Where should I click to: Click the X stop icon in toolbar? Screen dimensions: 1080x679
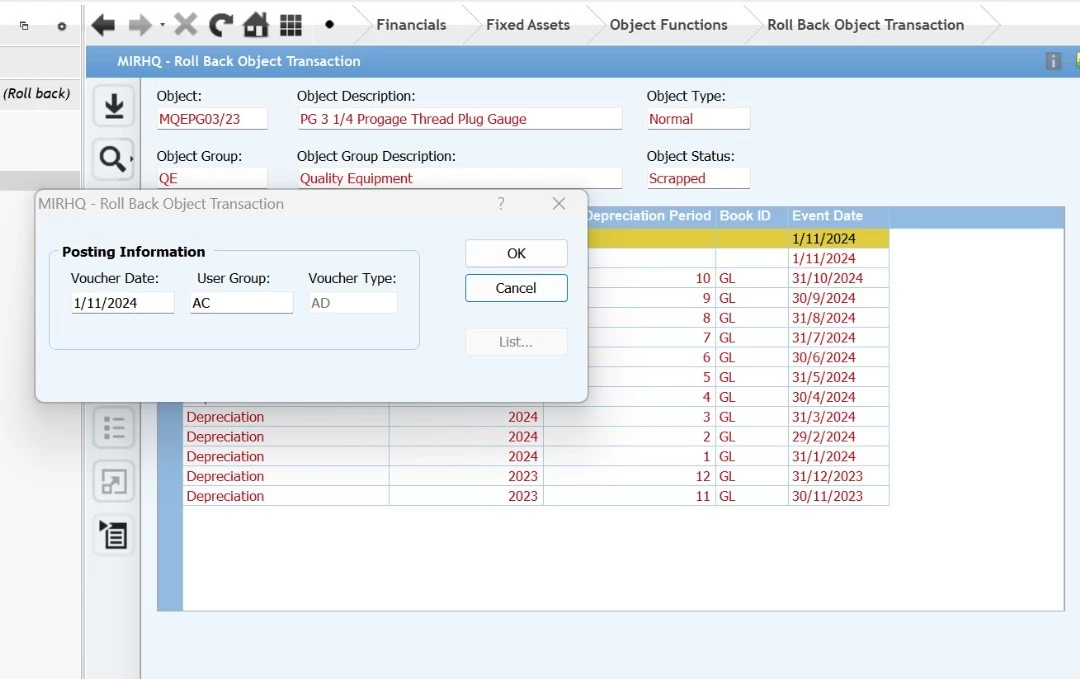pos(185,25)
